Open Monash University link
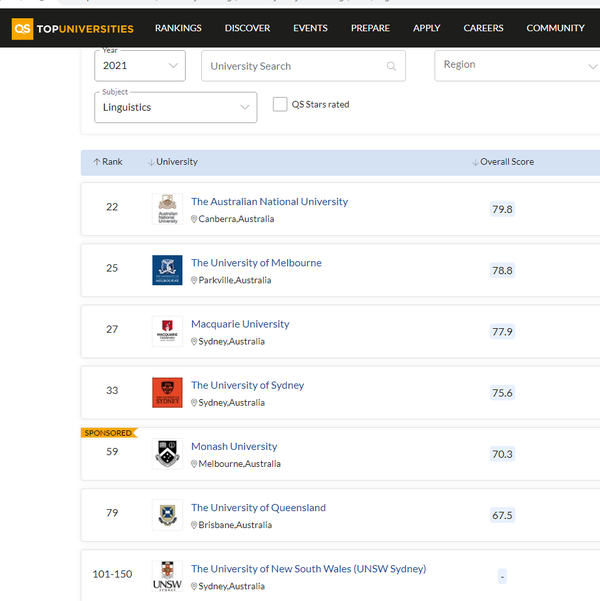The image size is (600, 601). [234, 447]
